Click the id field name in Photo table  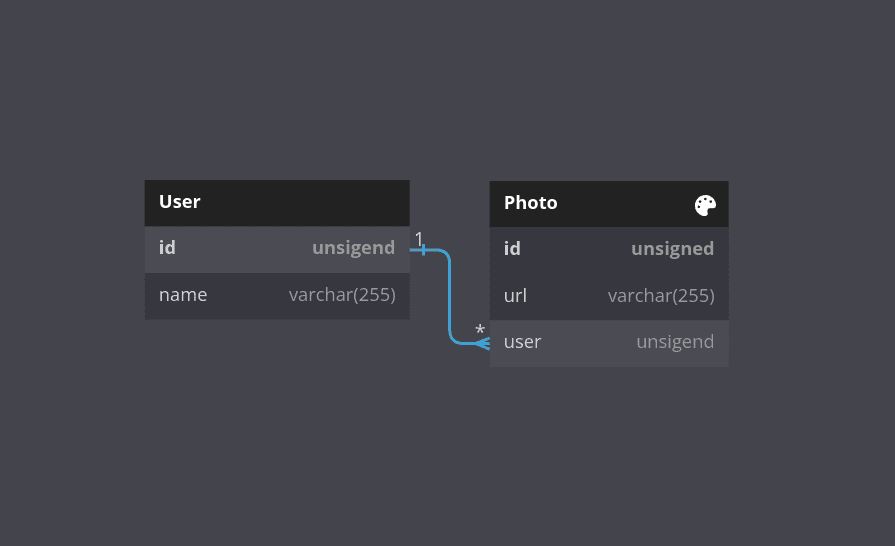[512, 249]
